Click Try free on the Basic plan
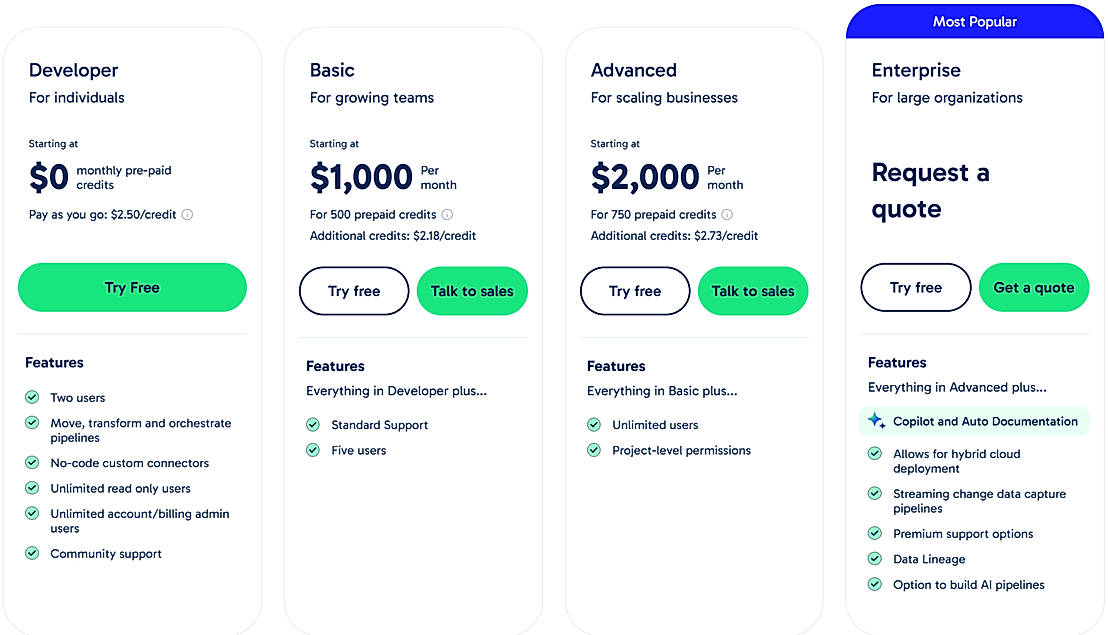 (354, 291)
